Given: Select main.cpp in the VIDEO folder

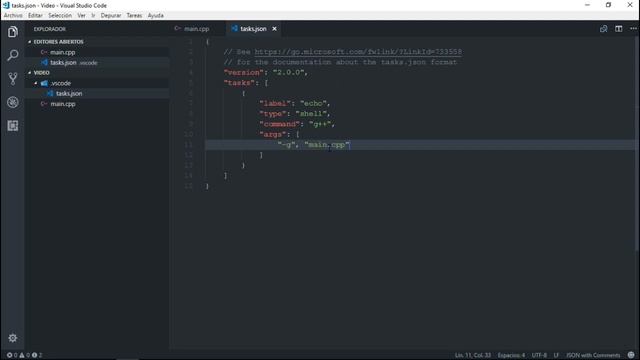Looking at the screenshot, I should [x=62, y=104].
